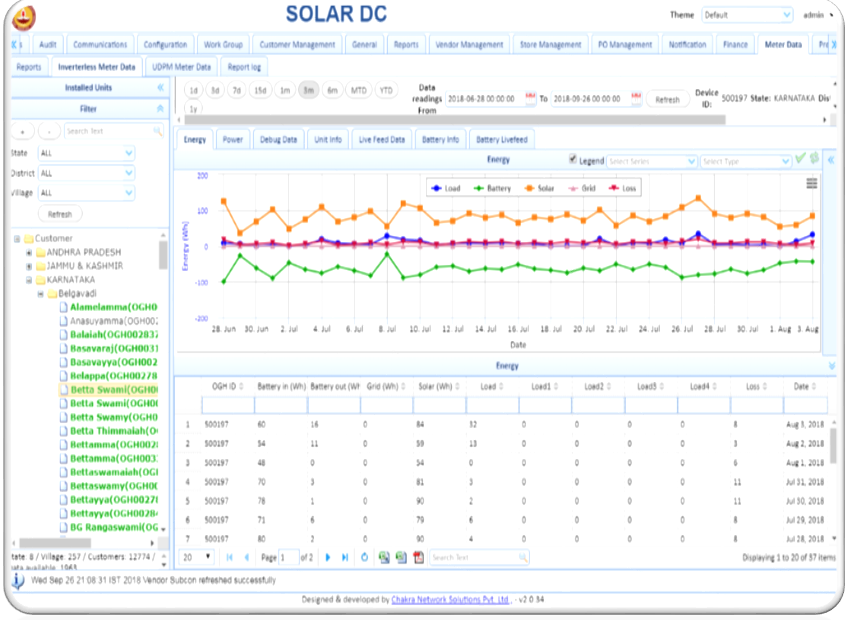Go to the first page of the grid
This screenshot has width=847, height=620.
coord(230,557)
